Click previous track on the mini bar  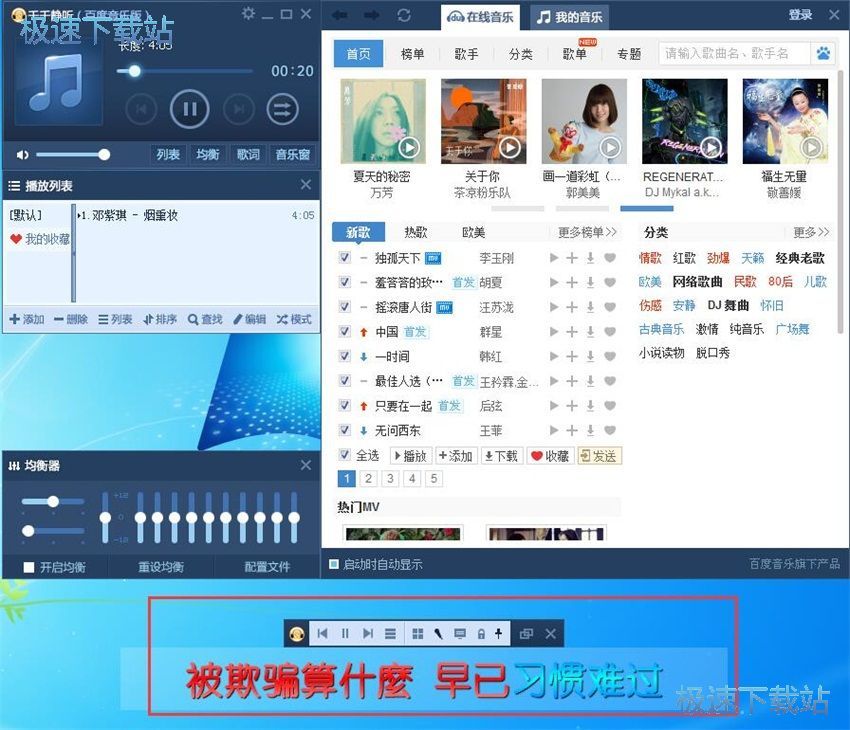point(323,634)
